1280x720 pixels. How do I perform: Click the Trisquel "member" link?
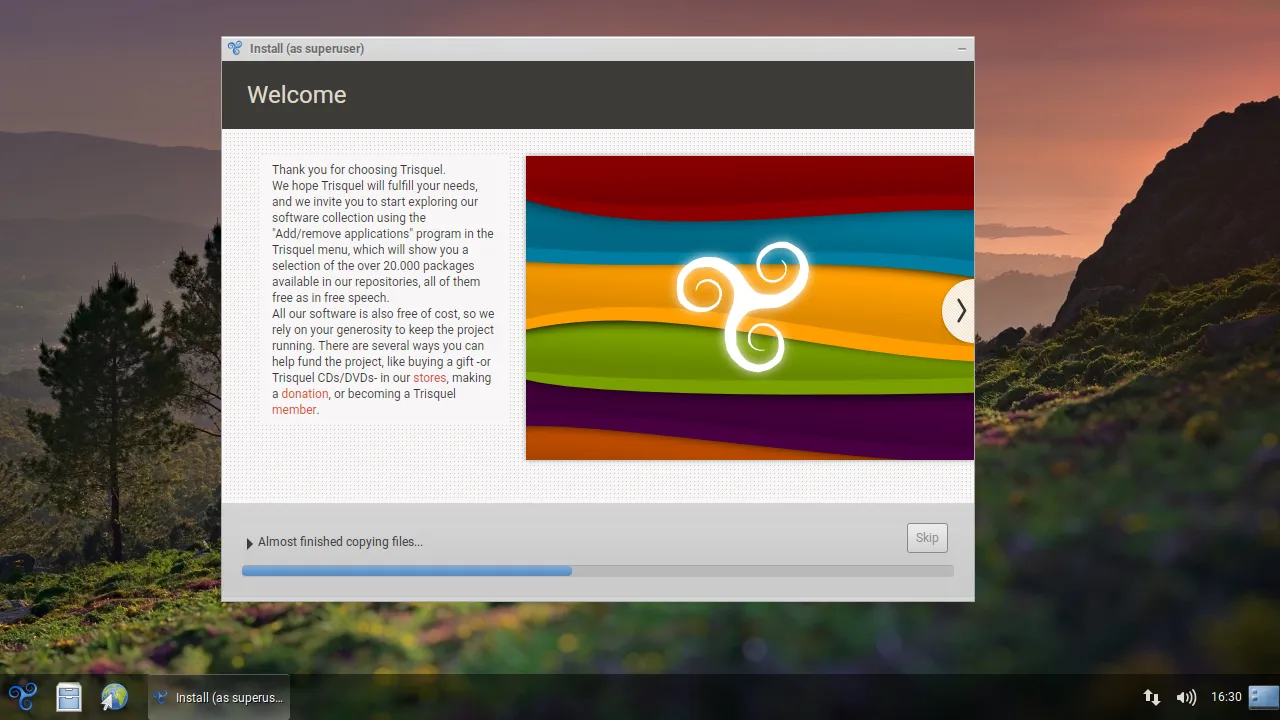[293, 410]
